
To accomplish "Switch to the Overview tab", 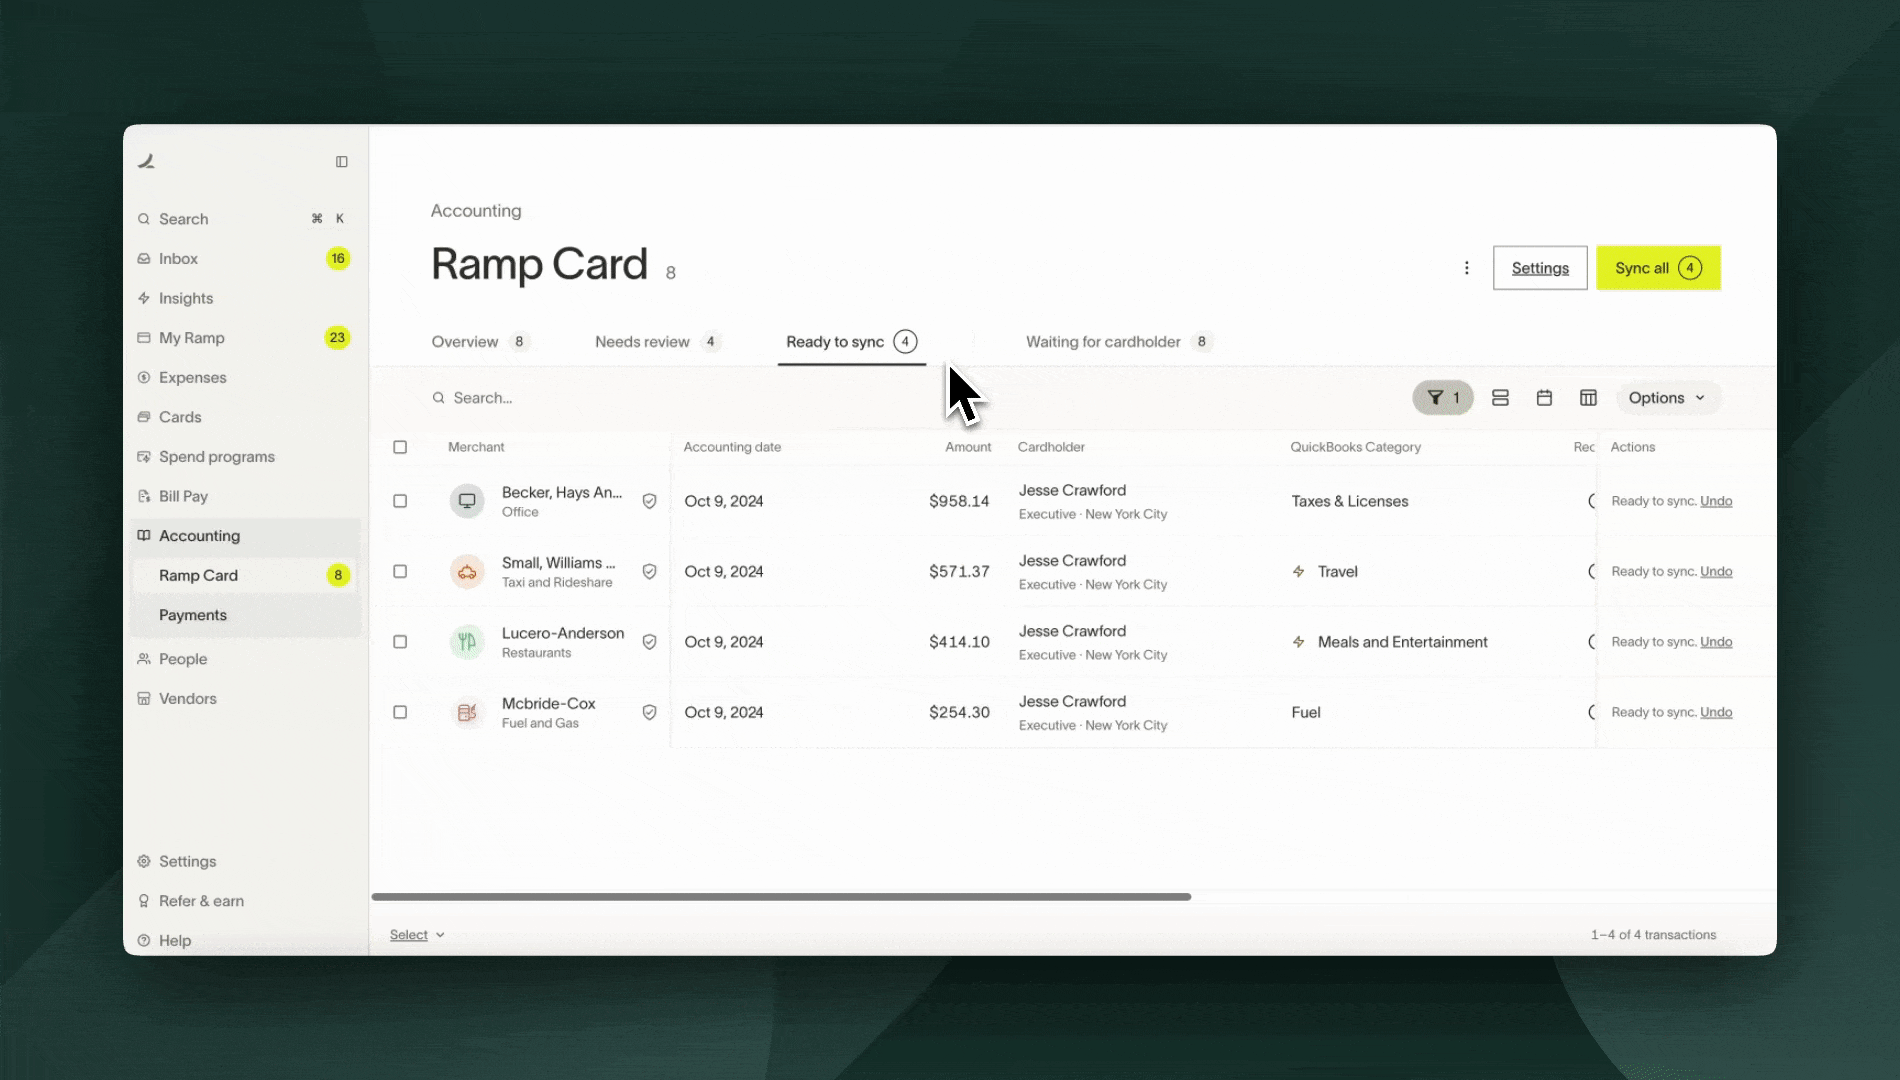I will pyautogui.click(x=480, y=342).
